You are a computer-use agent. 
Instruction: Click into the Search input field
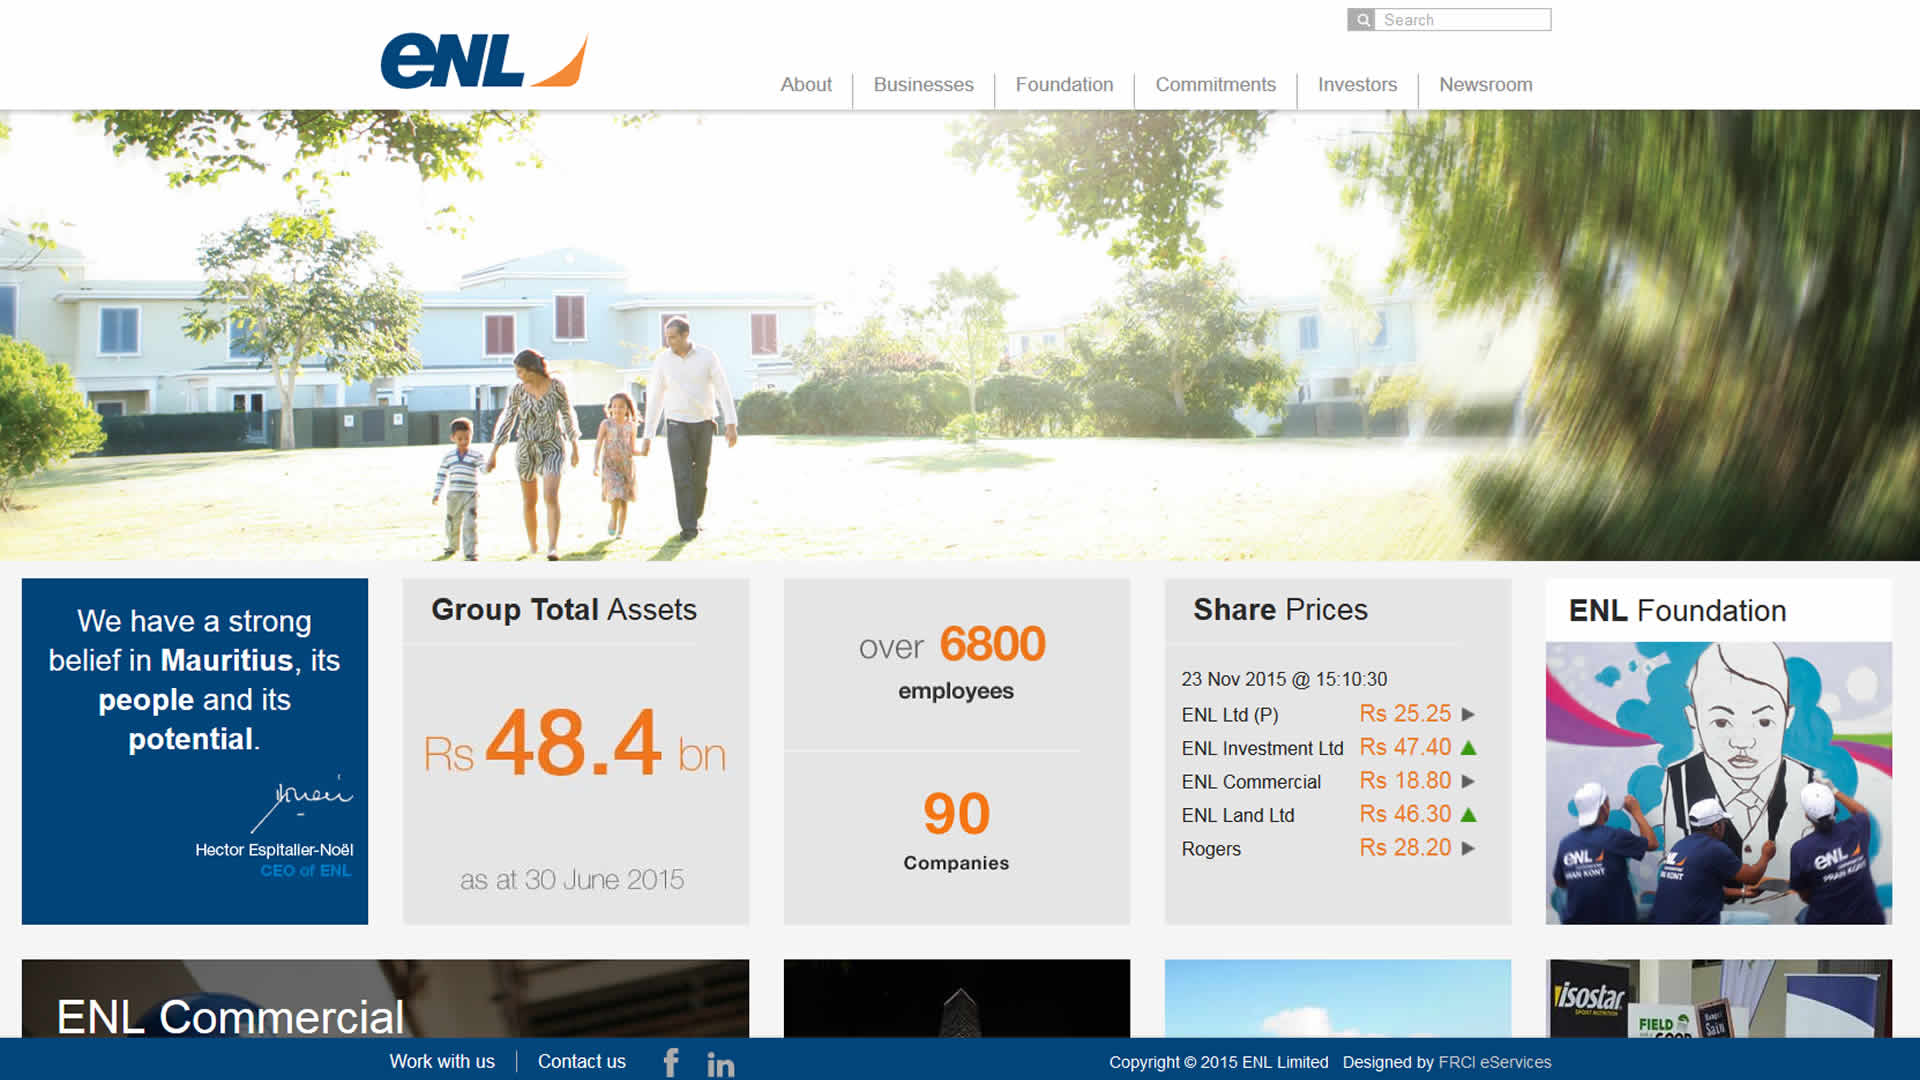click(x=1463, y=20)
